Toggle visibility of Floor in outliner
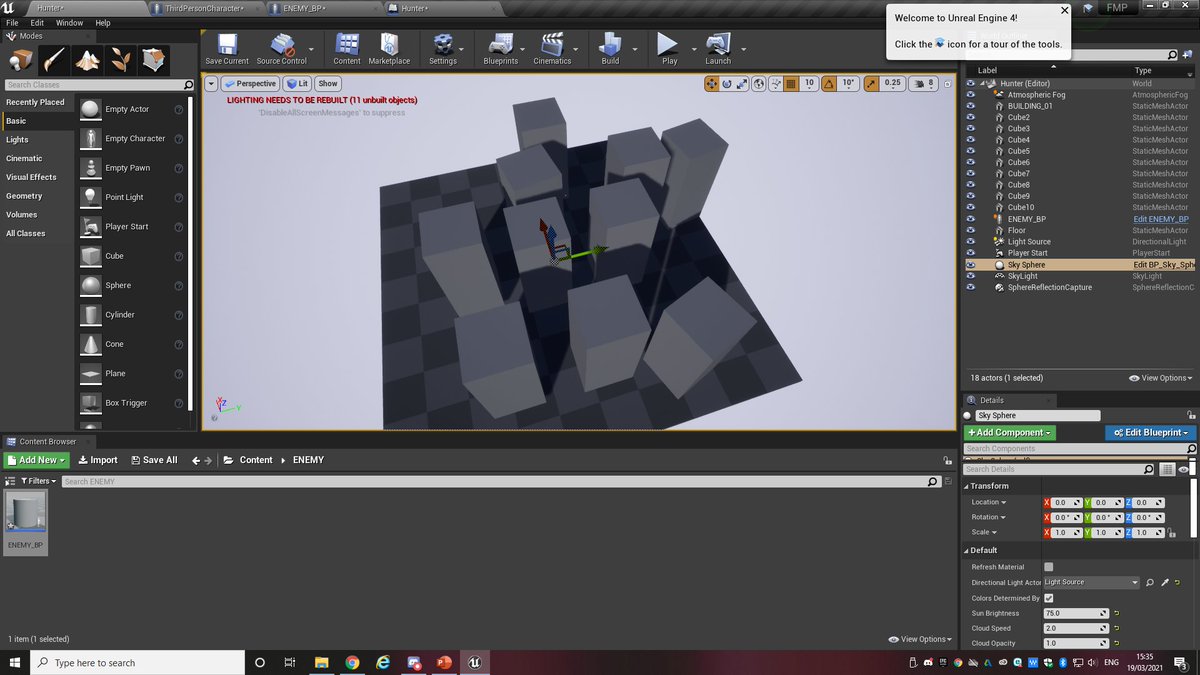 point(970,230)
